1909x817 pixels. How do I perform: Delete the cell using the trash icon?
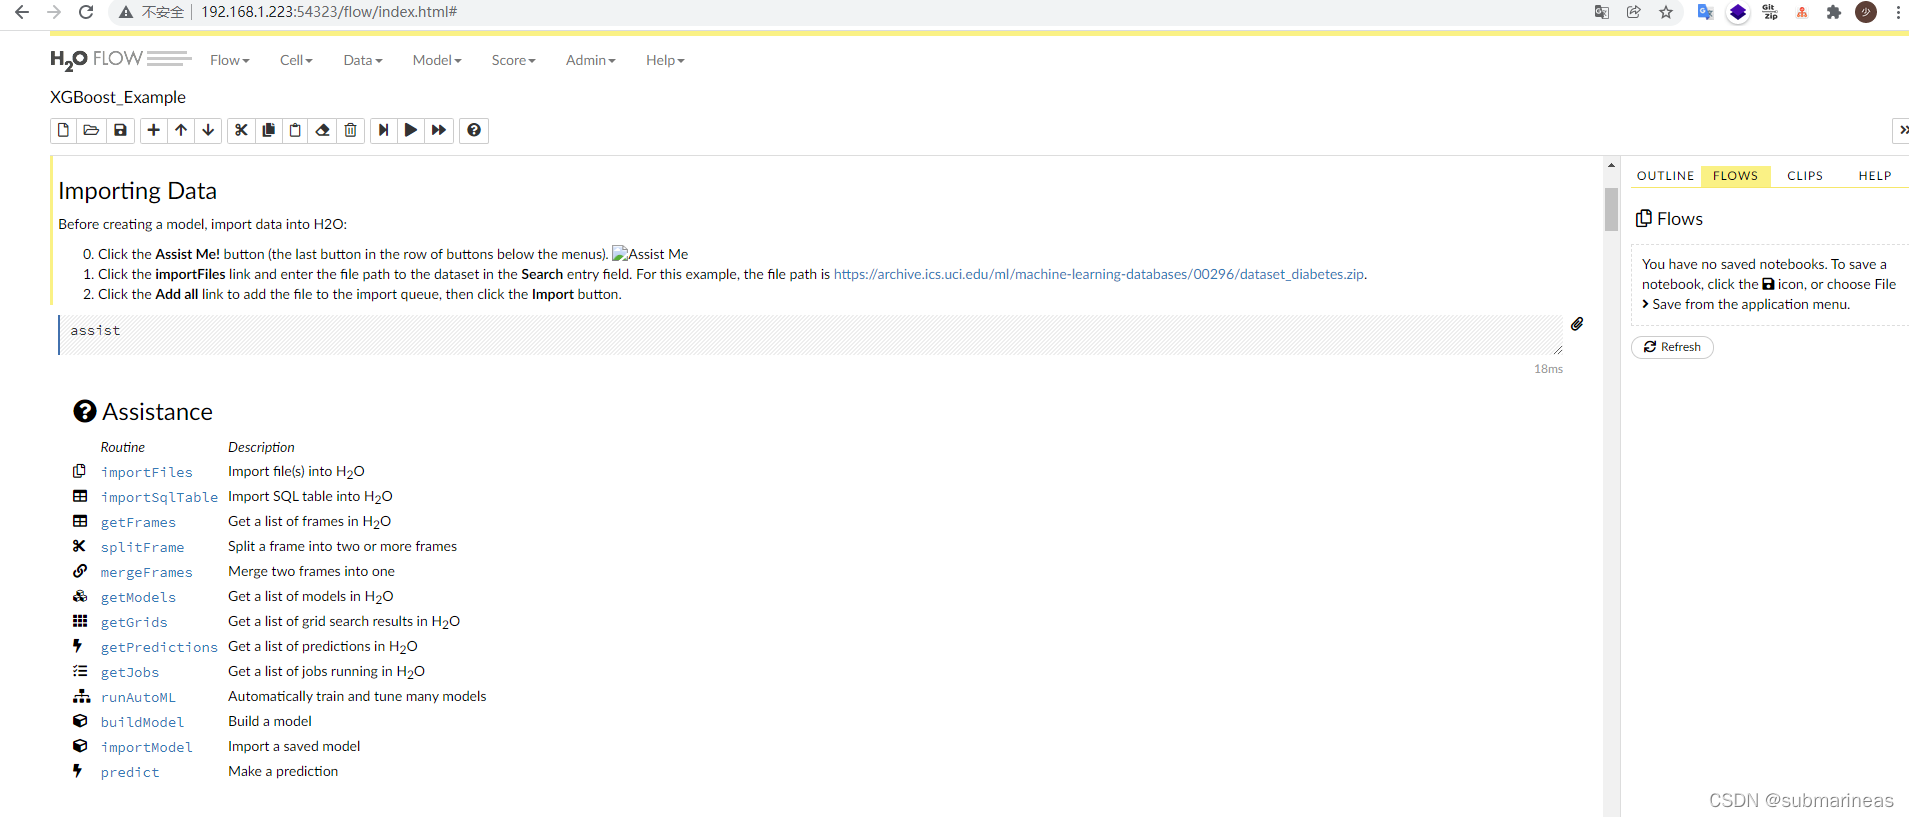[x=350, y=130]
